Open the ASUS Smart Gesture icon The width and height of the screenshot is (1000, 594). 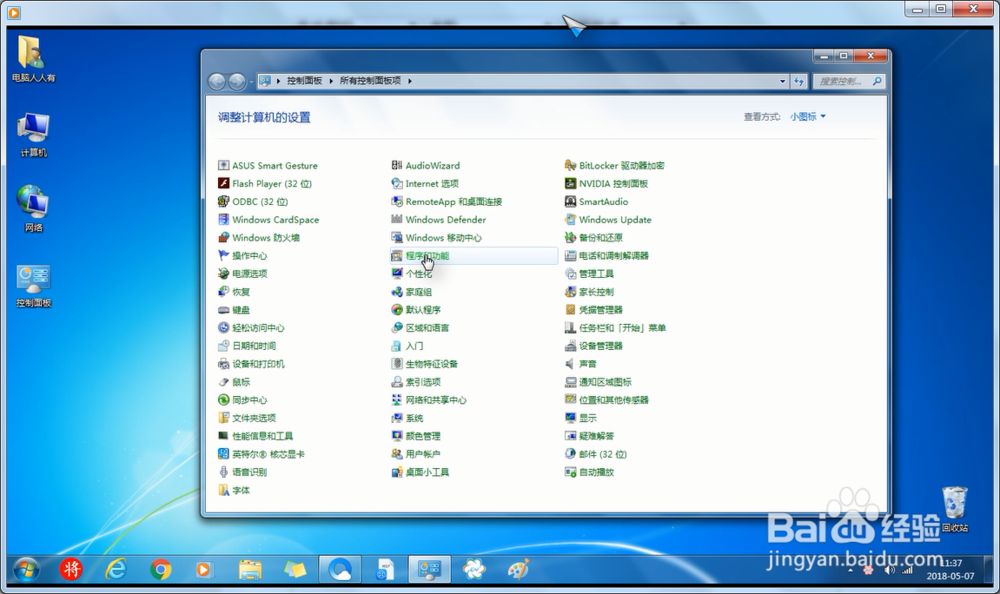point(223,165)
